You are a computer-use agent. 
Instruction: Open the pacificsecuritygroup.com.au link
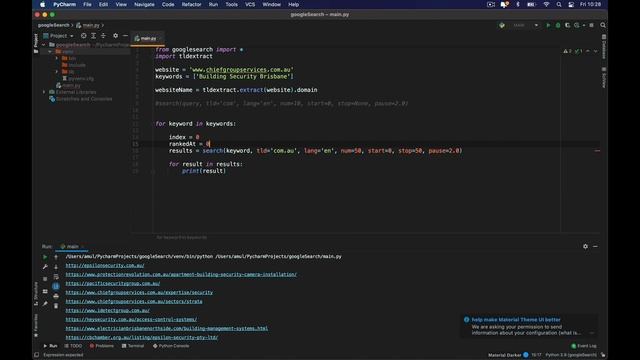point(113,283)
